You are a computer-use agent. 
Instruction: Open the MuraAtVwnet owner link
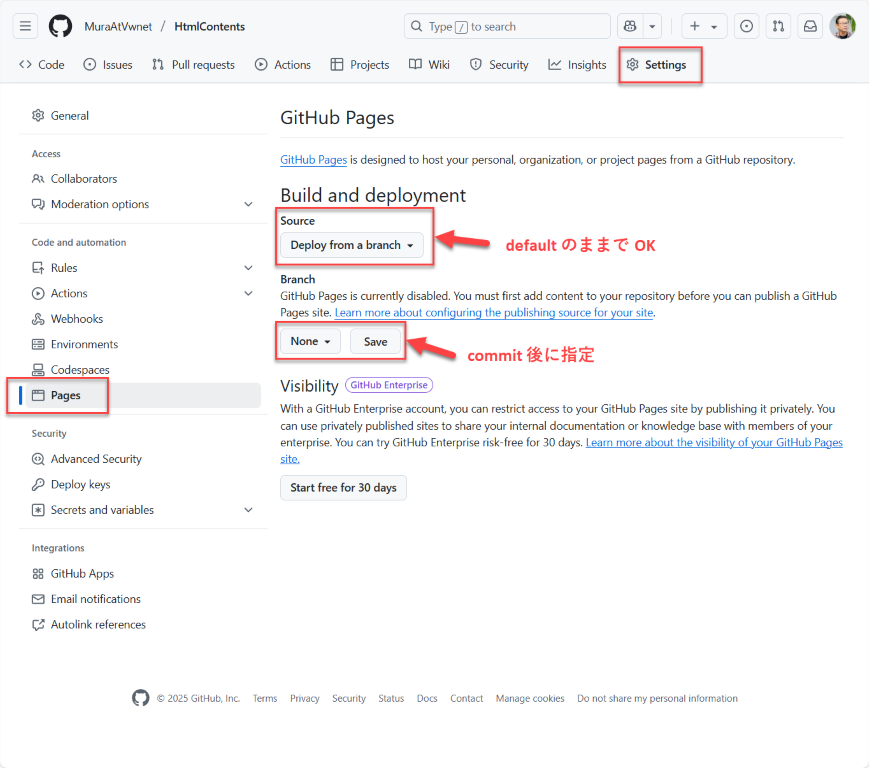118,27
